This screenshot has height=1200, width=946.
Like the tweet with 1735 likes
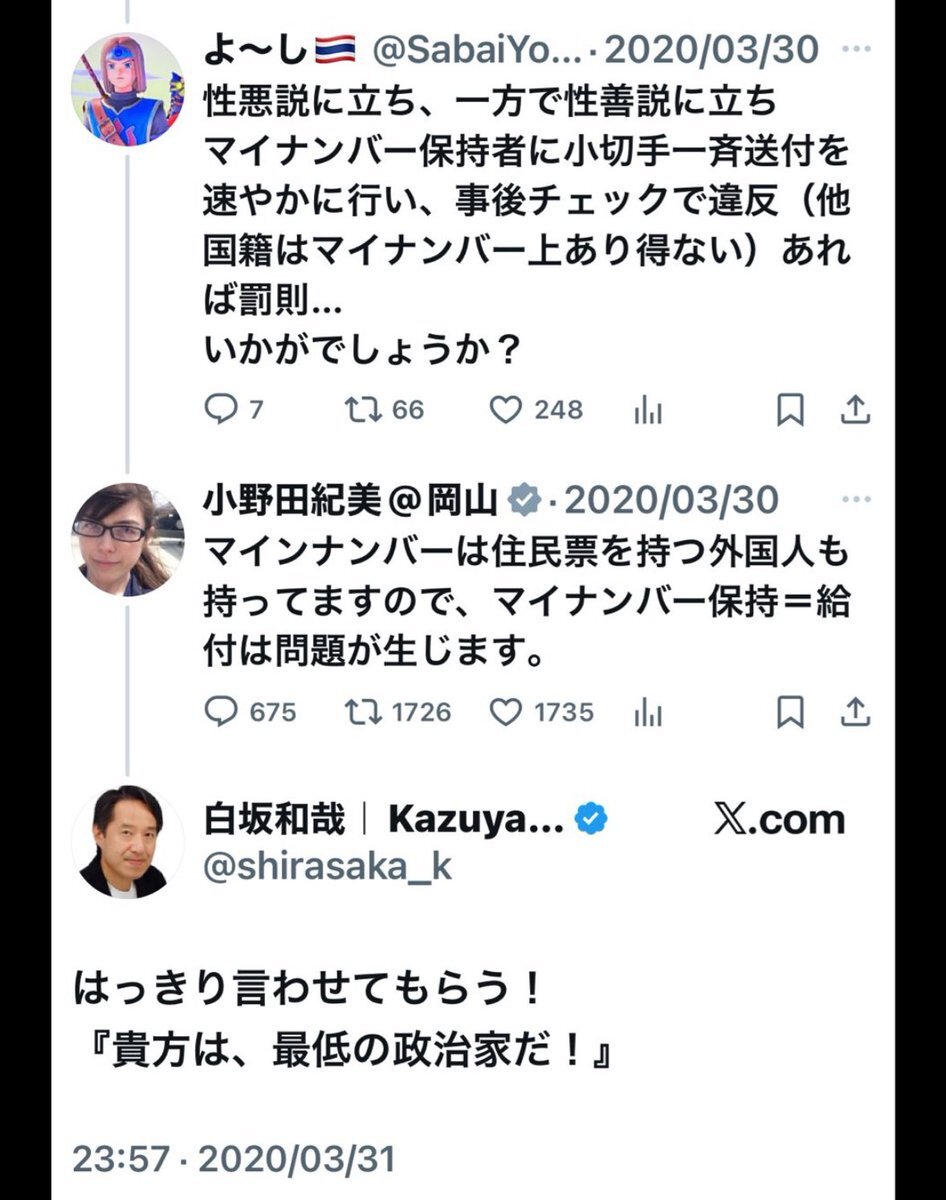(x=506, y=711)
